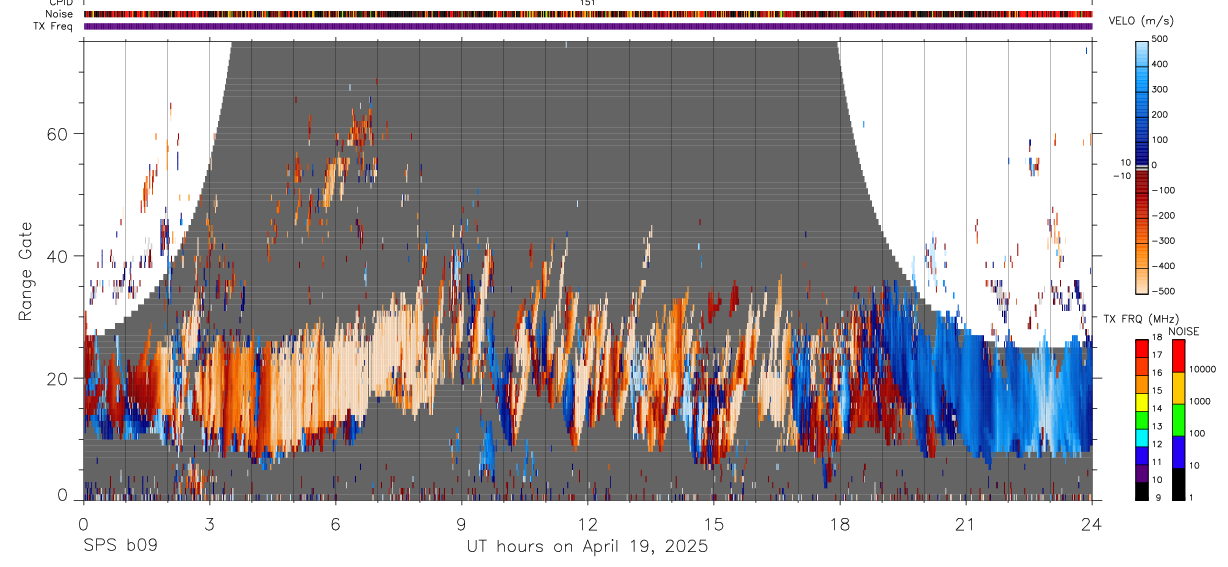The width and height of the screenshot is (1228, 567).
Task: Click the 21 UT hour tick label
Action: click(965, 523)
